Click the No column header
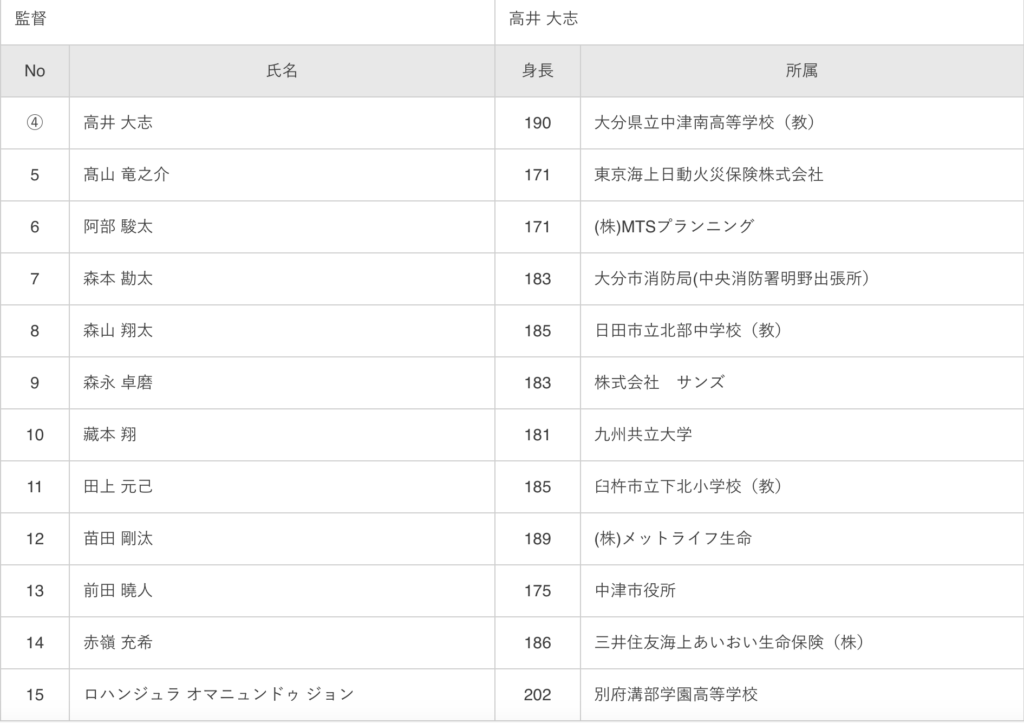The height and width of the screenshot is (723, 1024). pos(35,71)
